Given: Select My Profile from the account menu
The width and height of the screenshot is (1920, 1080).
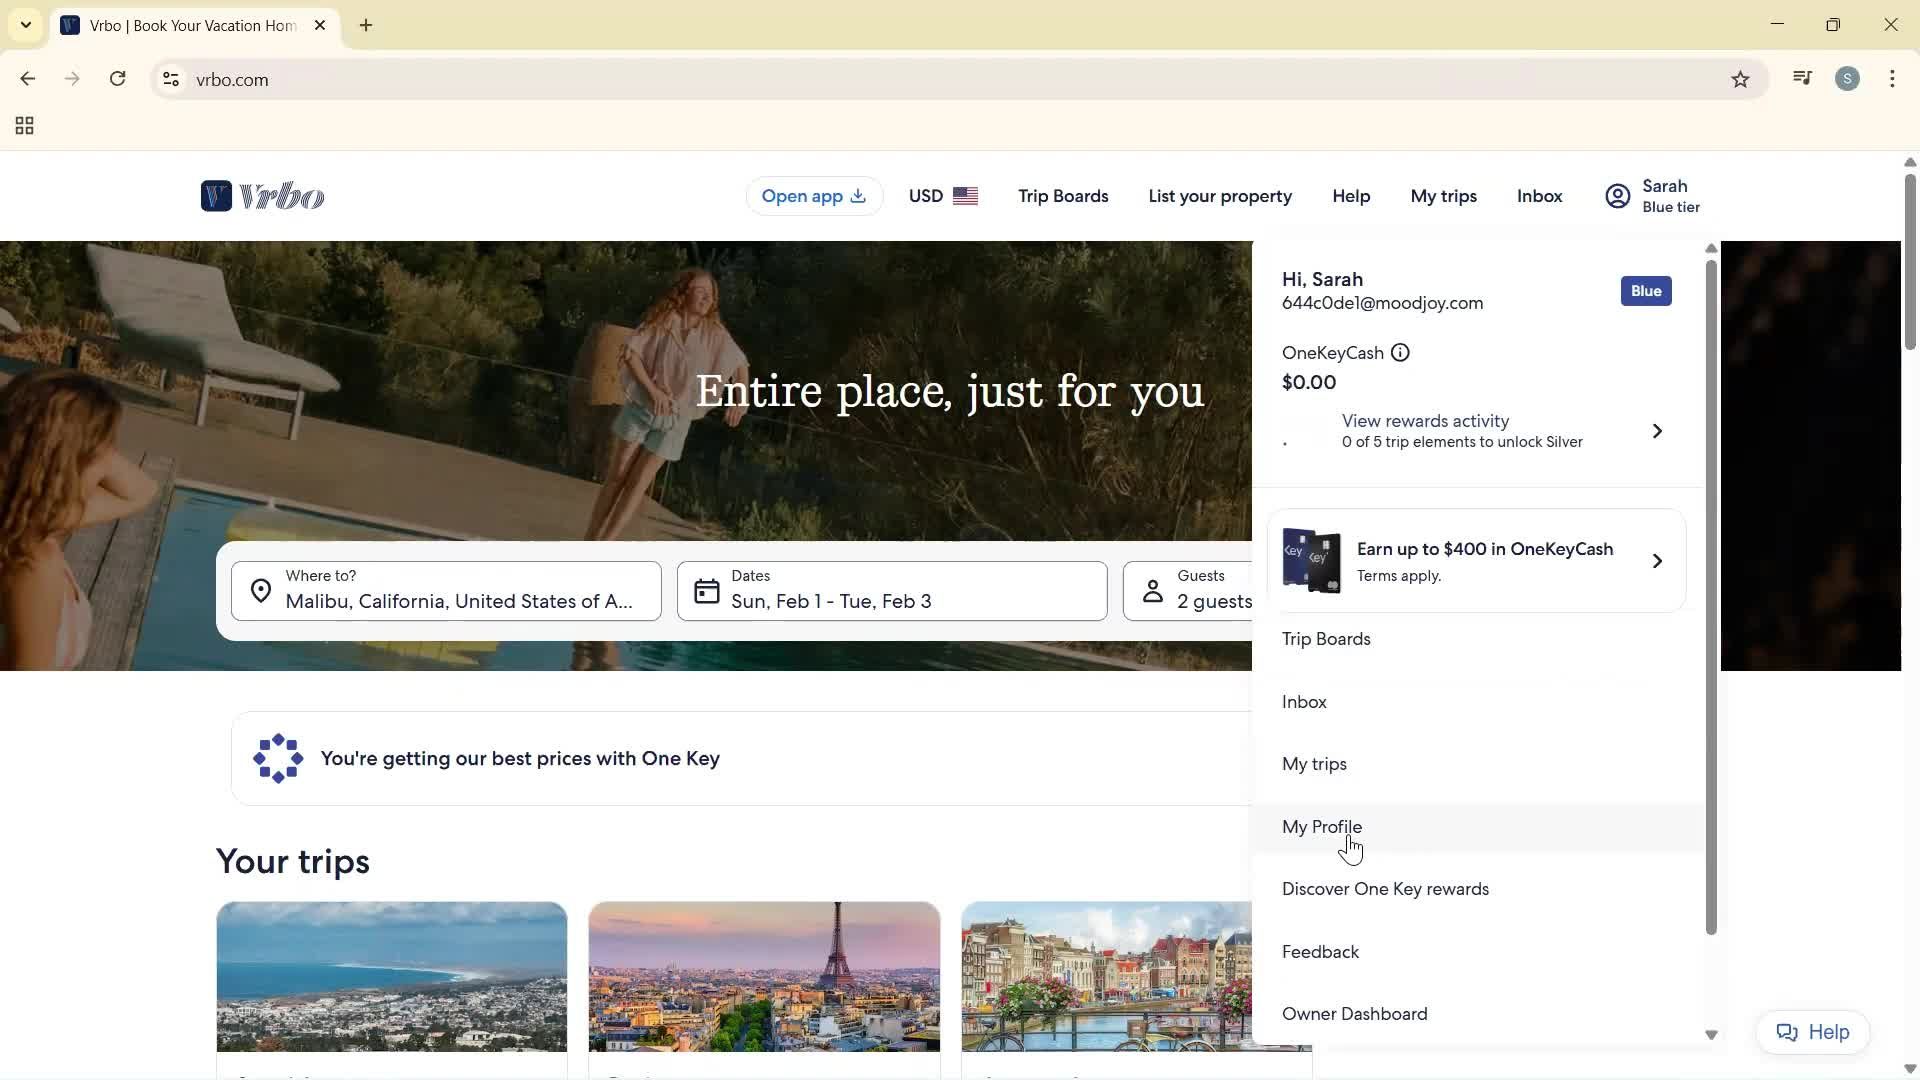Looking at the screenshot, I should [1322, 826].
